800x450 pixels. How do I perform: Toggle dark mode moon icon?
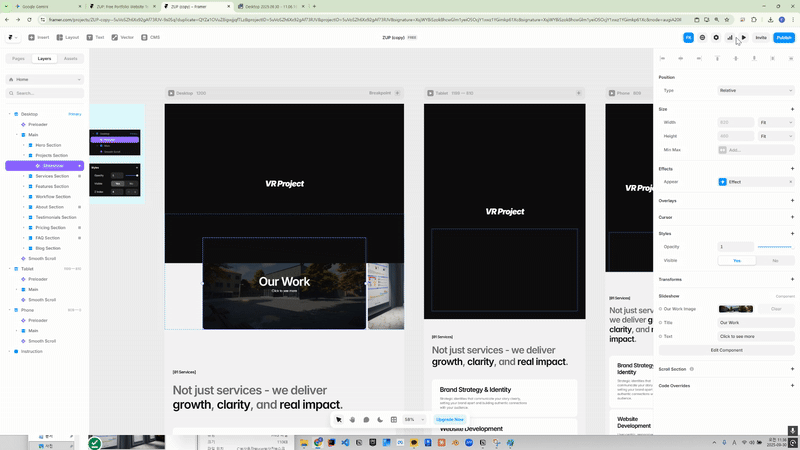380,420
